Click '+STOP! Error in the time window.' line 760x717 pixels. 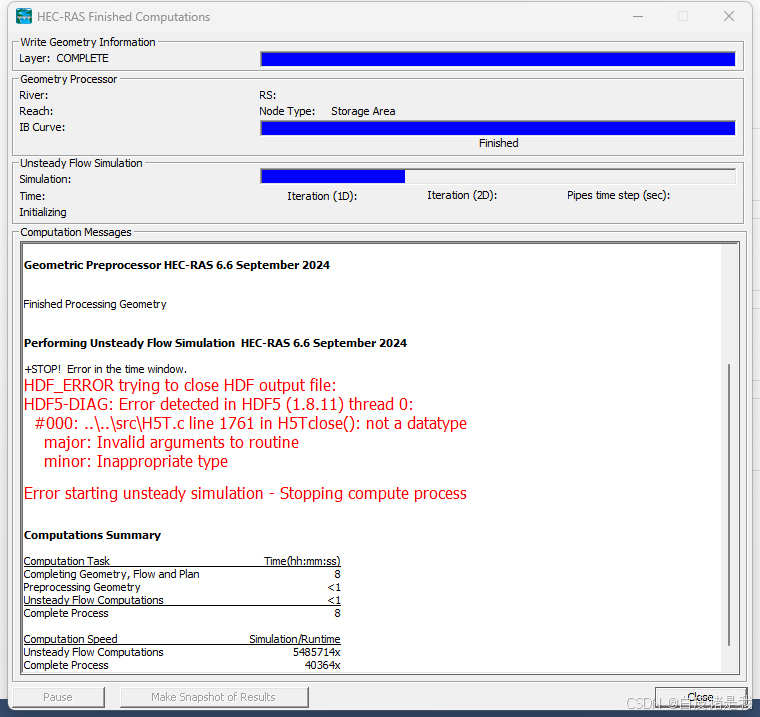pyautogui.click(x=105, y=369)
